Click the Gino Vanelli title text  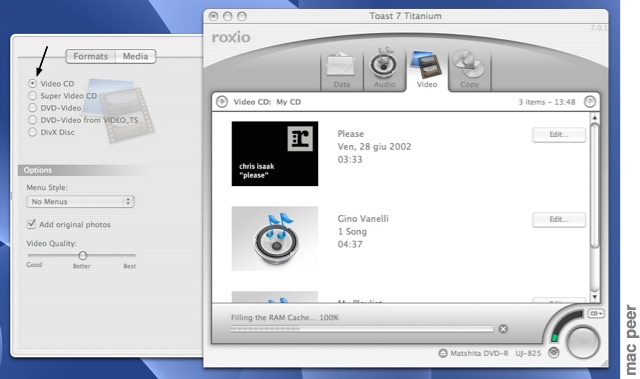click(x=363, y=219)
